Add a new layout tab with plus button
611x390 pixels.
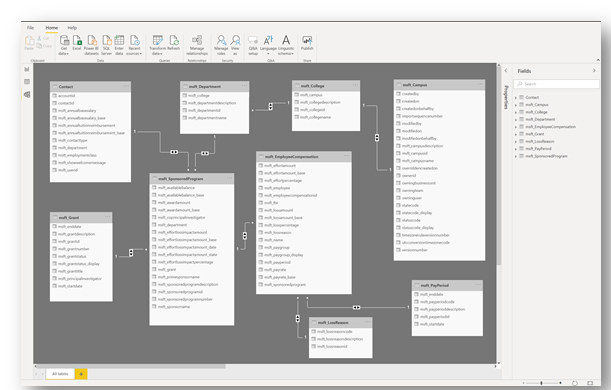(81, 374)
